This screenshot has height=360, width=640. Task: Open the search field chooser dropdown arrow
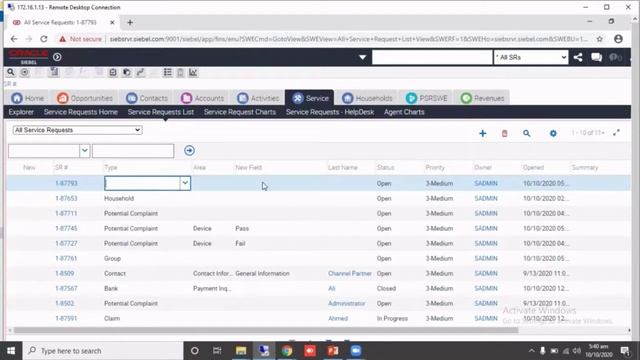pyautogui.click(x=84, y=151)
